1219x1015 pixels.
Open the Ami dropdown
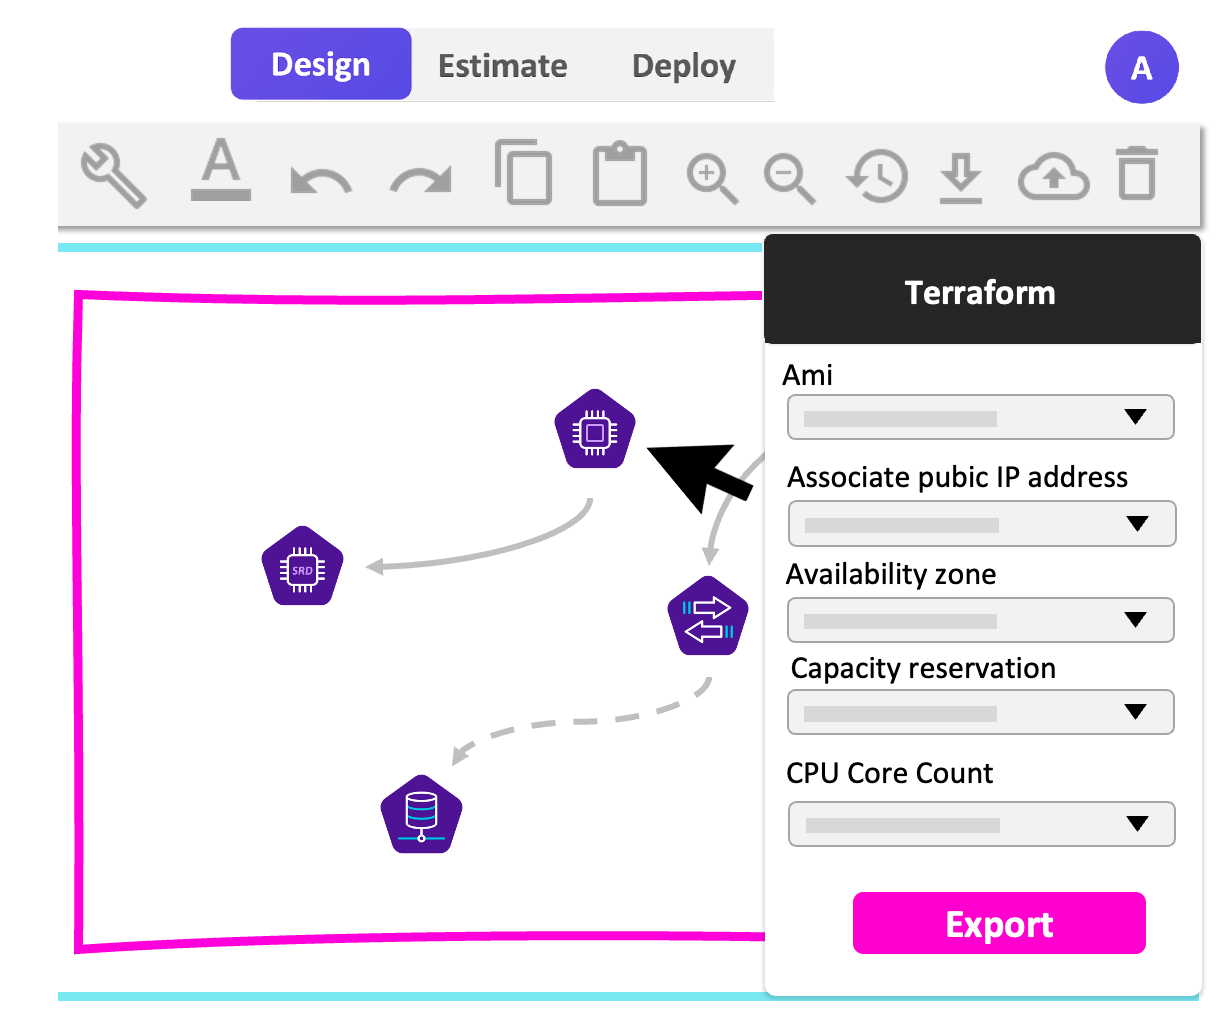[980, 417]
